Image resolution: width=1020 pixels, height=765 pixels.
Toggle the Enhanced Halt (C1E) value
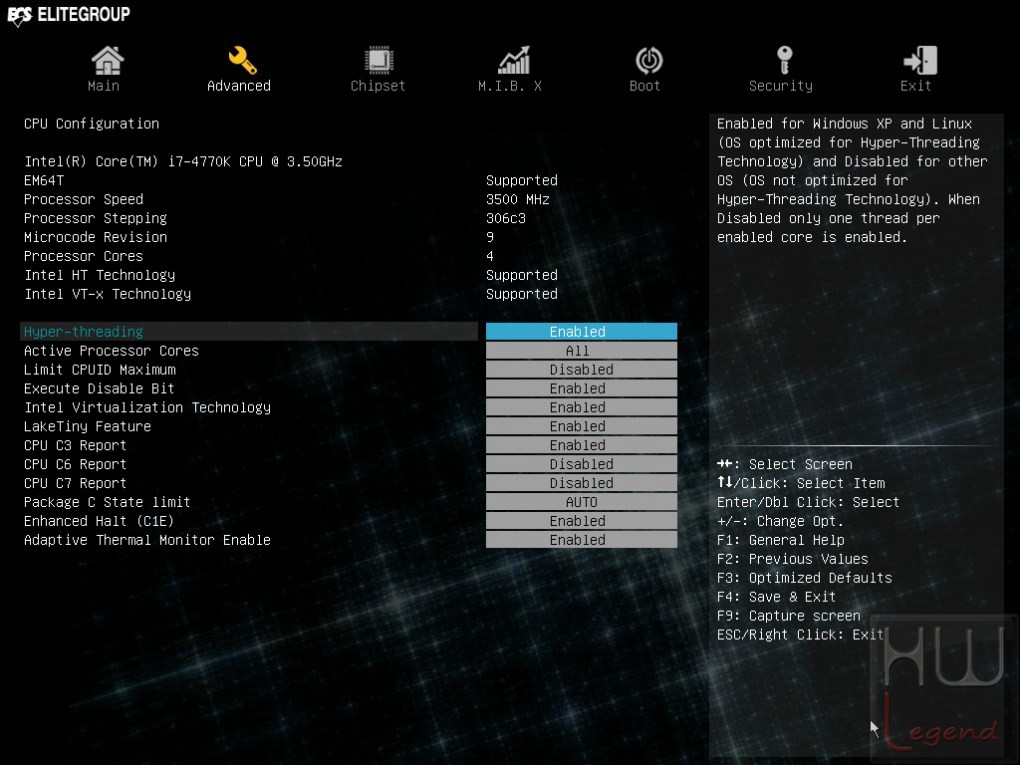coord(581,520)
